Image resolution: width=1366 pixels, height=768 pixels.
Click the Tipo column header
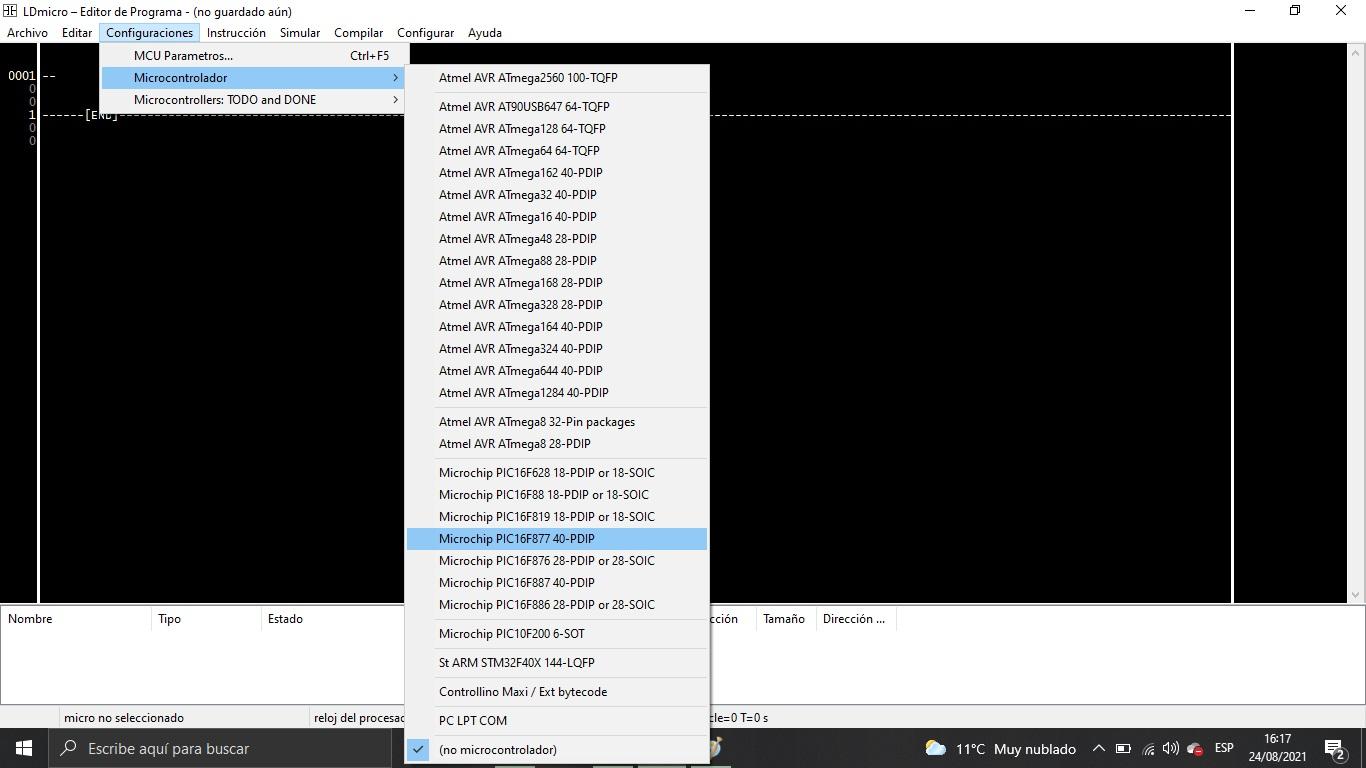point(206,619)
